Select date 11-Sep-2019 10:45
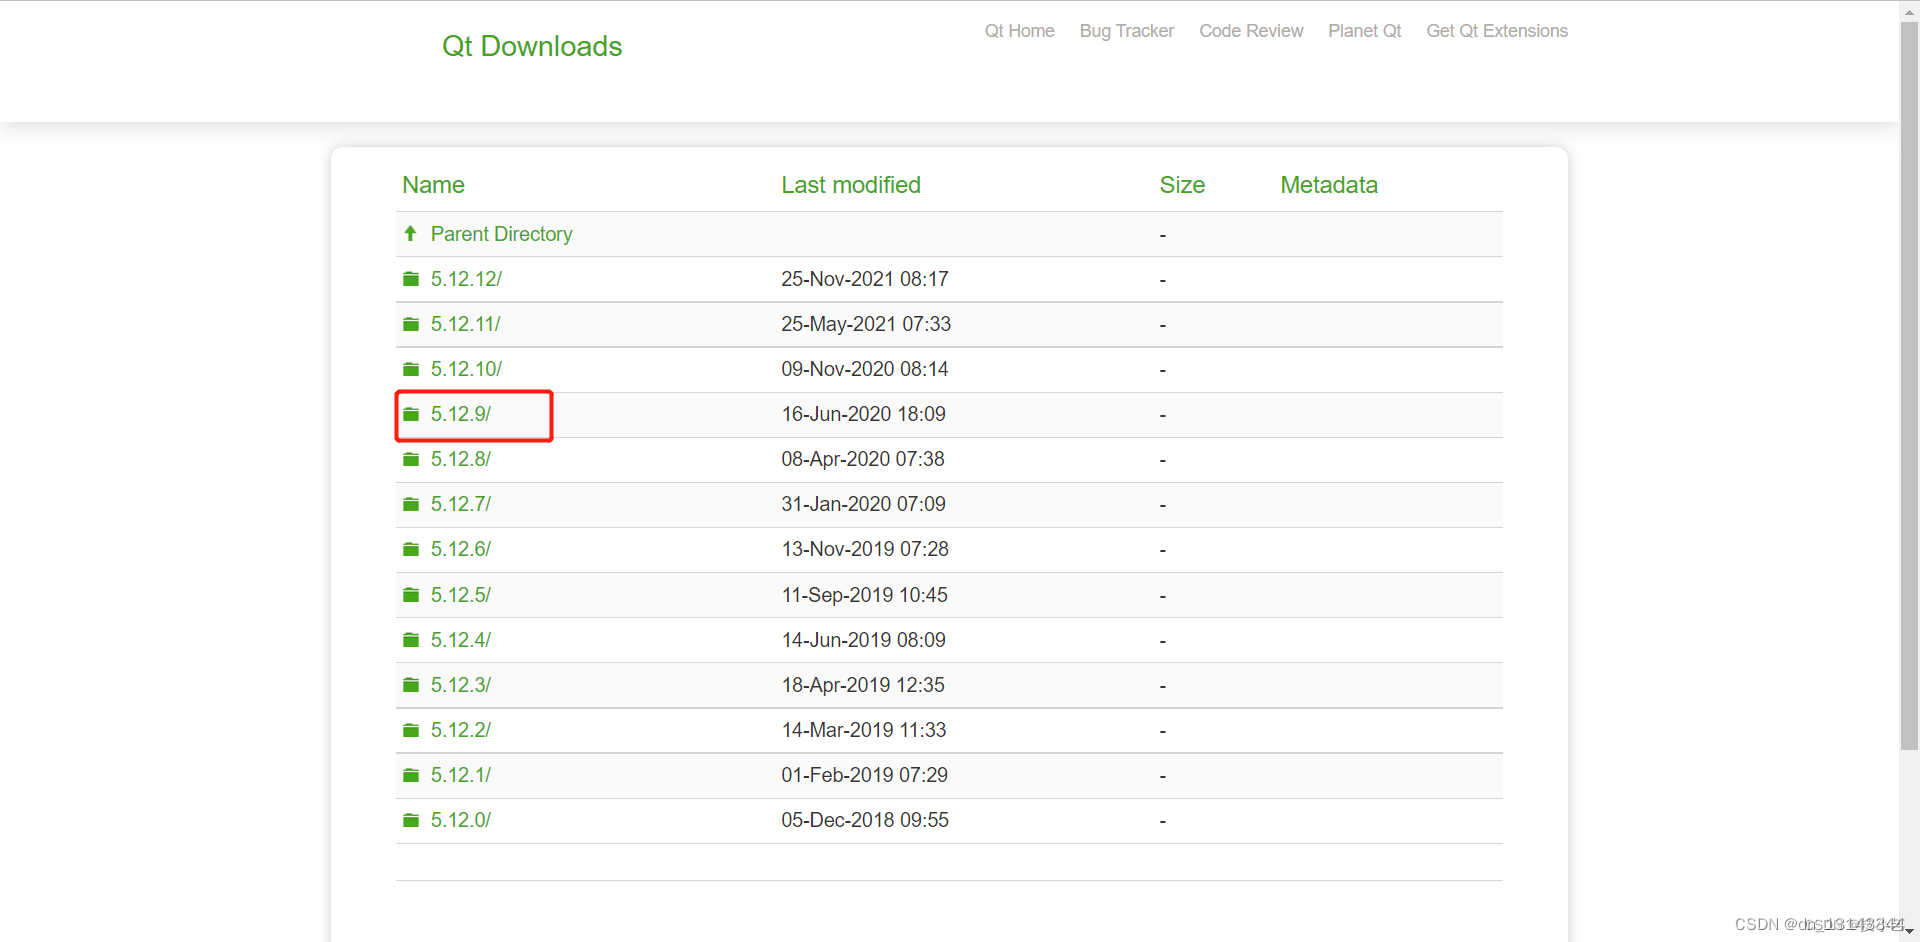This screenshot has width=1920, height=942. pos(865,595)
